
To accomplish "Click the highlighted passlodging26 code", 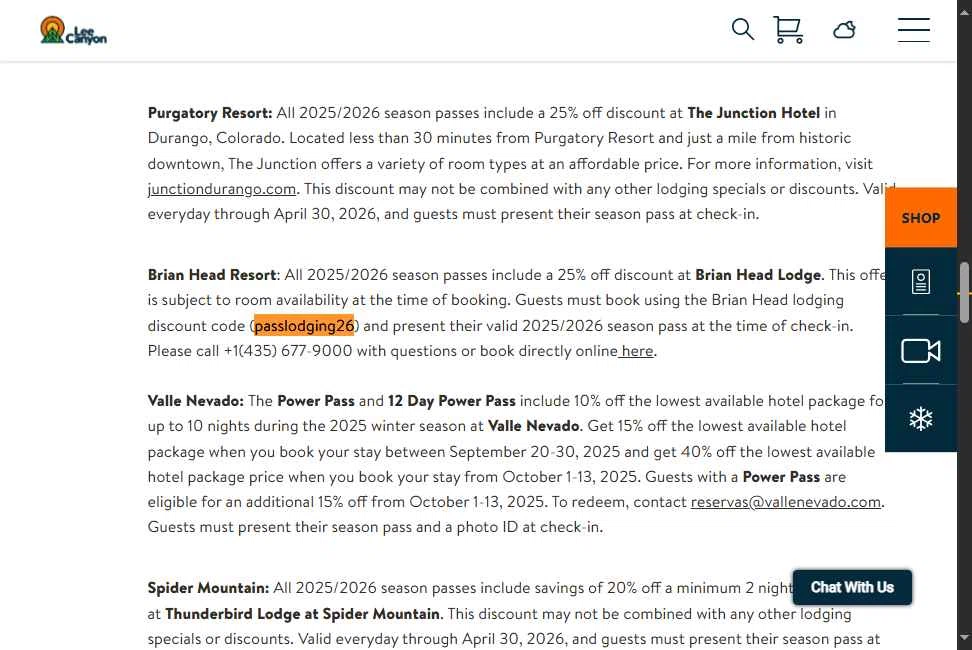I will pos(304,325).
